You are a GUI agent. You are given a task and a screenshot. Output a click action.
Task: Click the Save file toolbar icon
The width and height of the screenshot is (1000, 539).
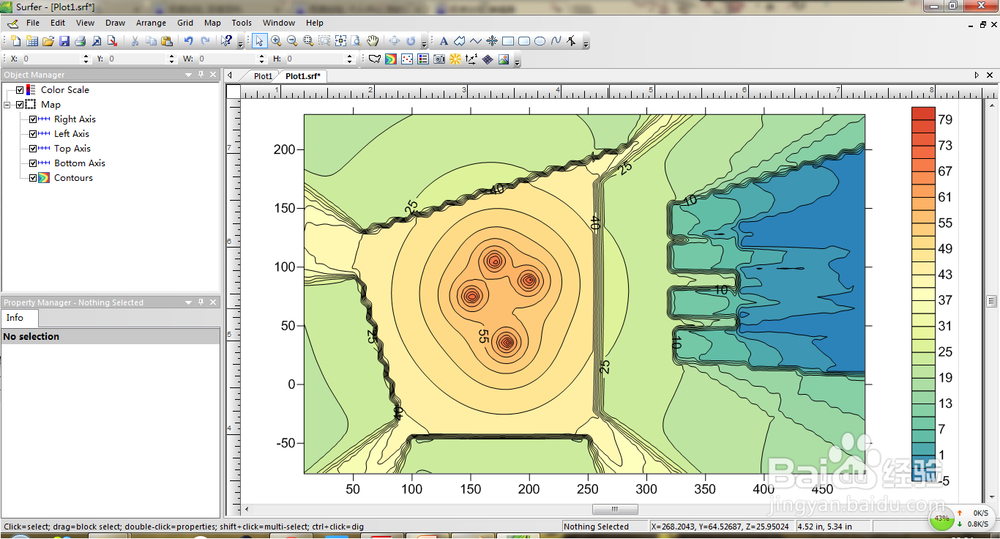coord(65,41)
